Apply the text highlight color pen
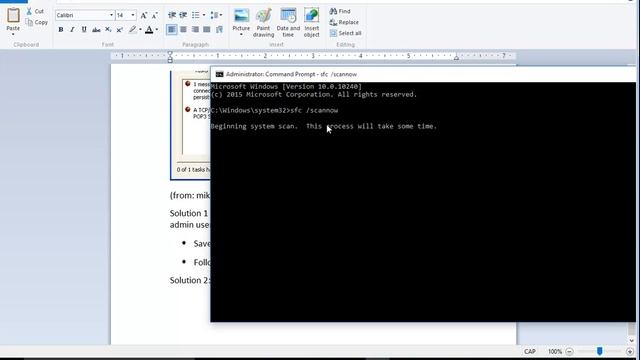640x360 pixels. coord(133,29)
